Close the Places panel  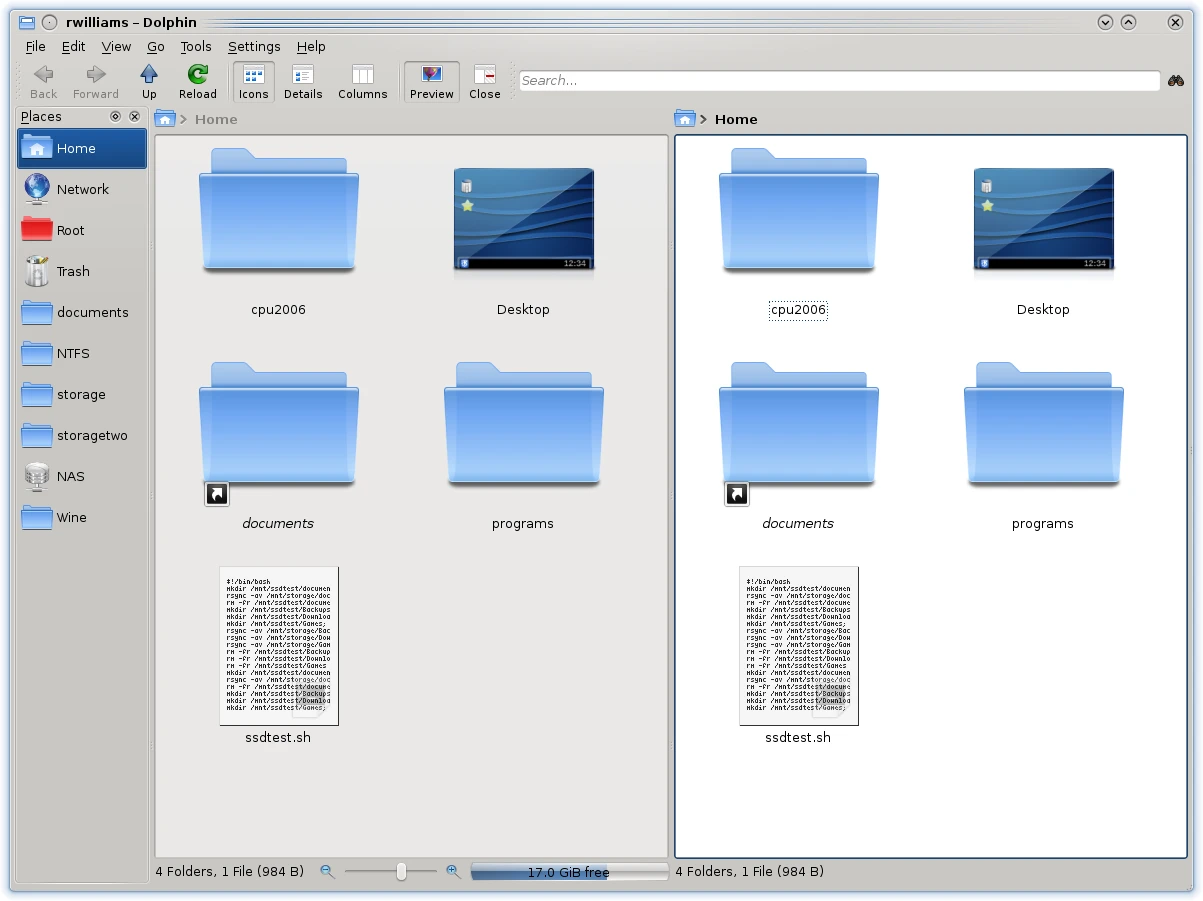coord(135,116)
